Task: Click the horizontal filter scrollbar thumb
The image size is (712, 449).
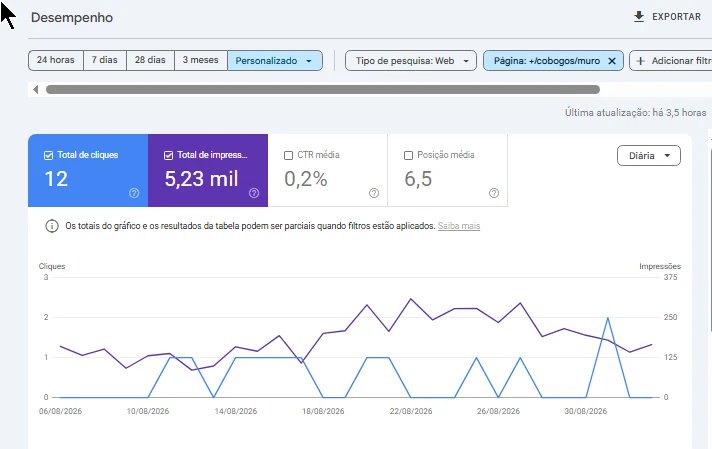Action: pyautogui.click(x=323, y=89)
